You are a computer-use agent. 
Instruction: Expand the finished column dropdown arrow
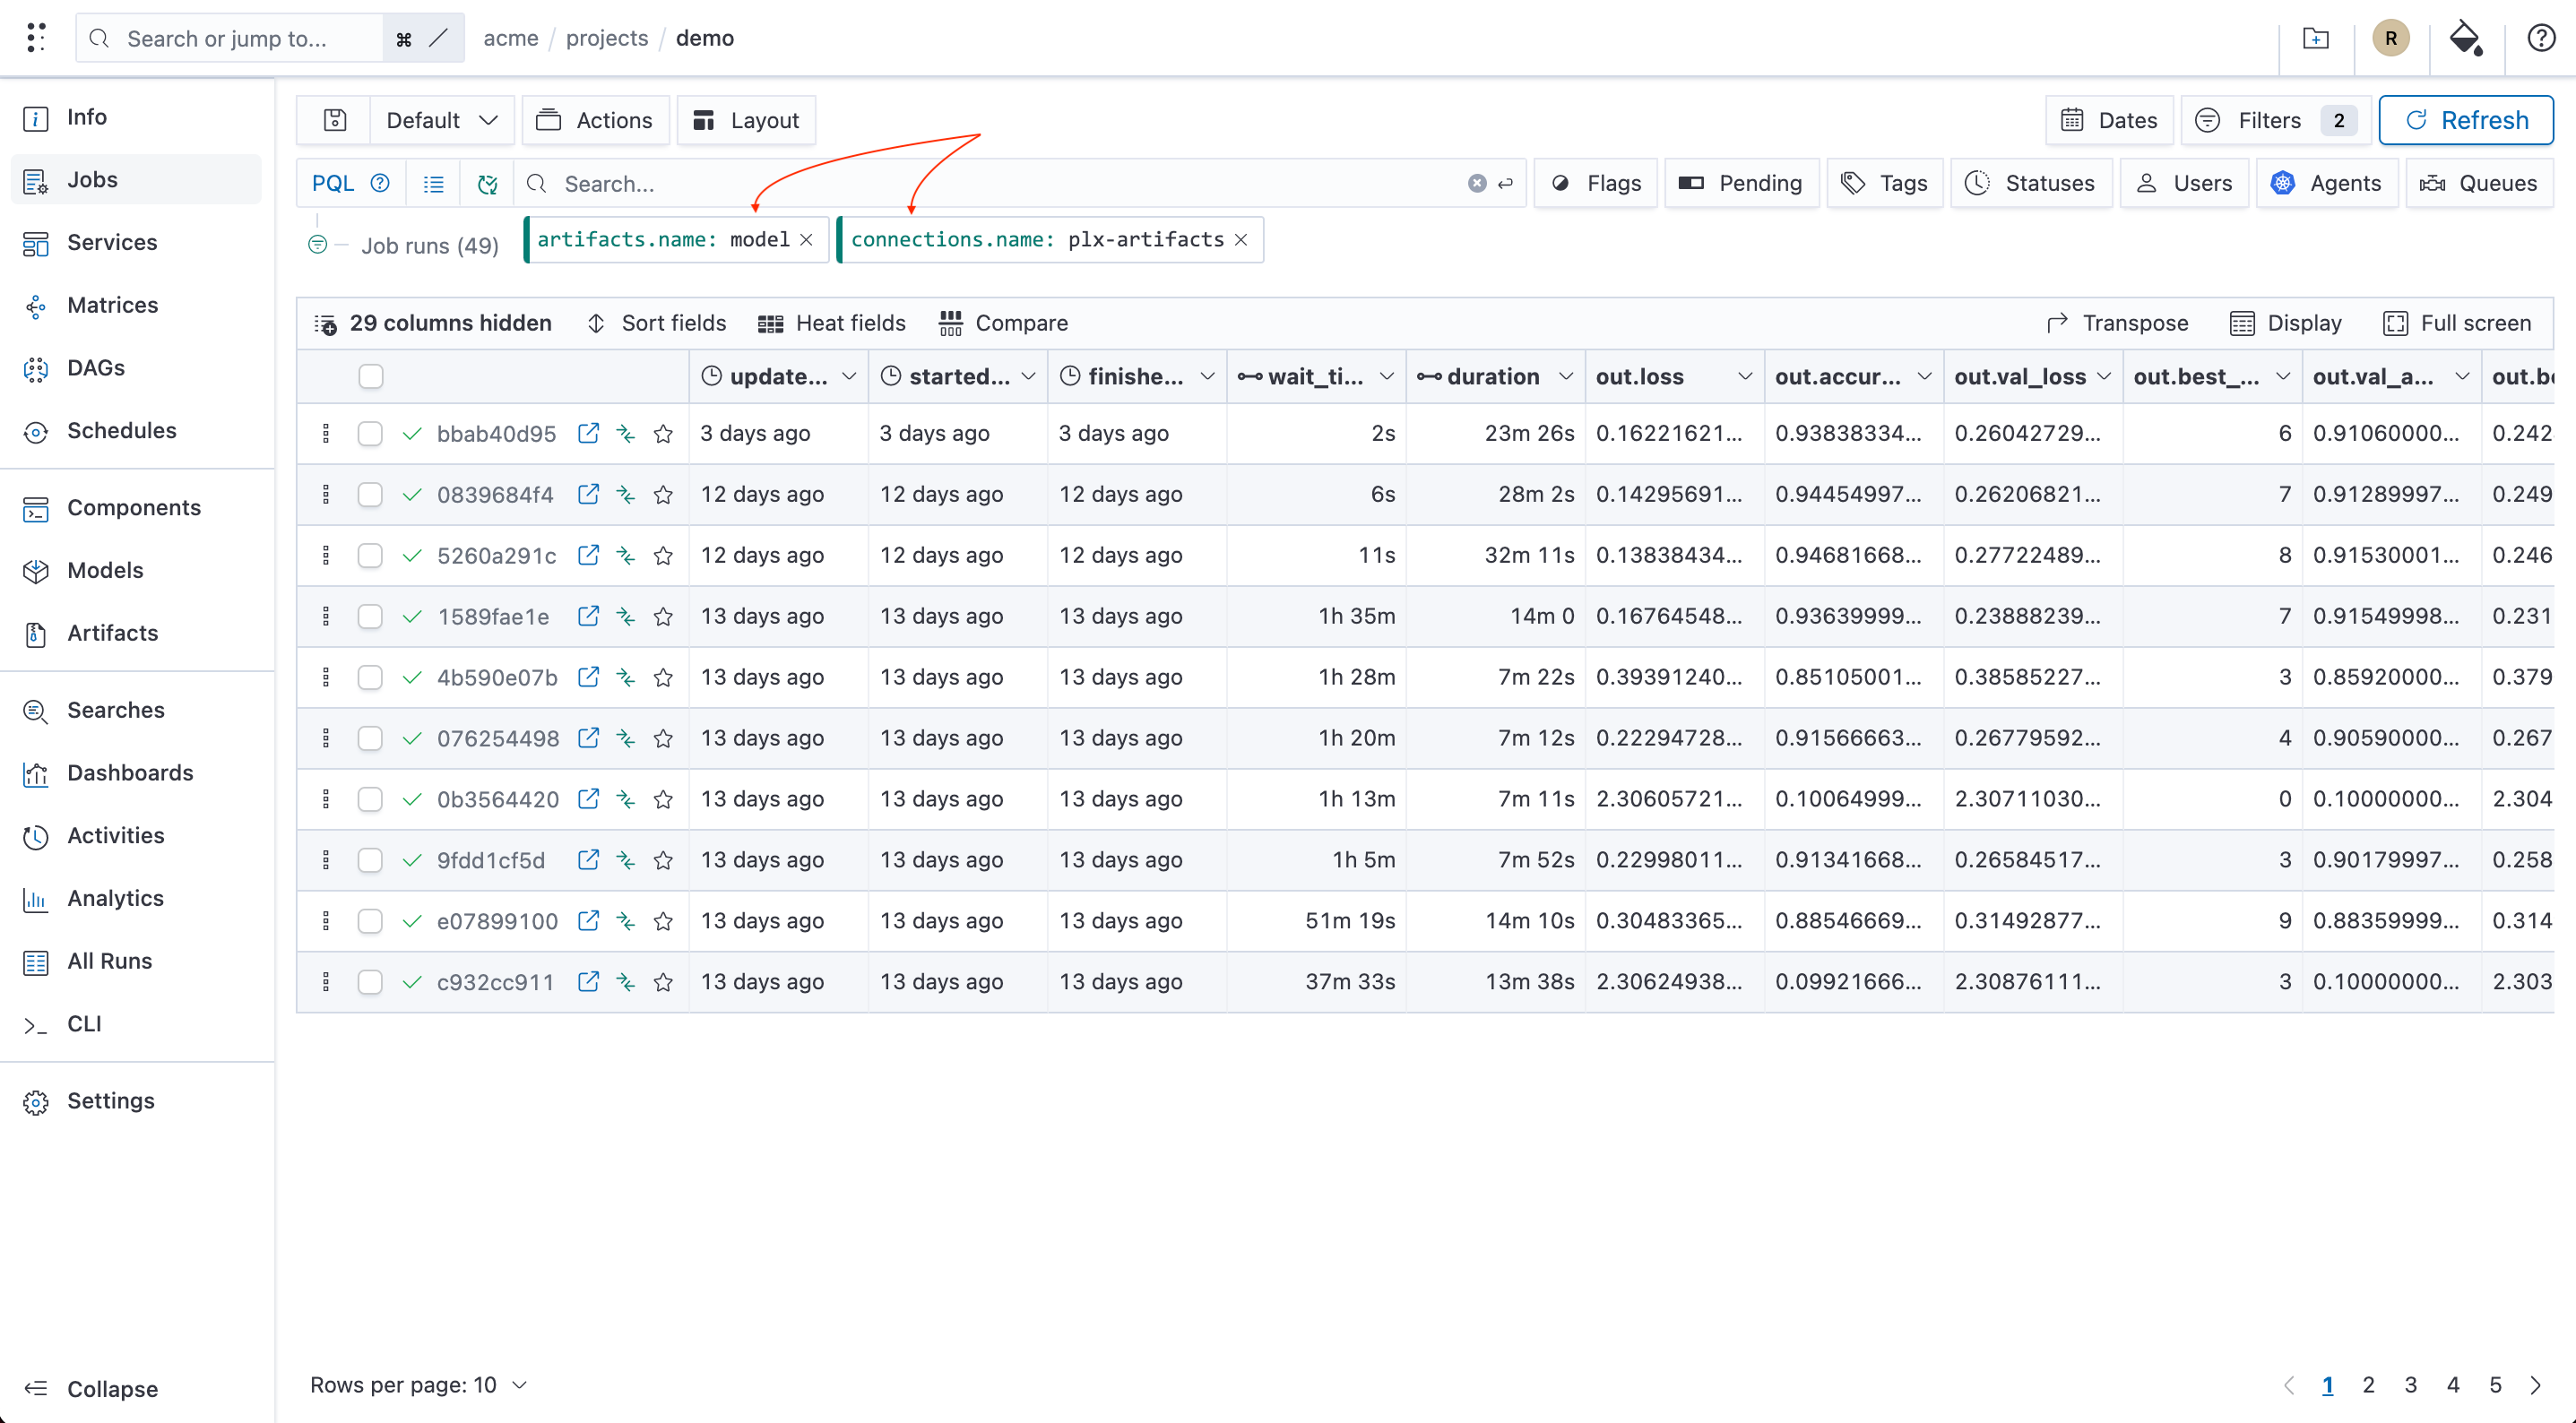click(x=1208, y=376)
